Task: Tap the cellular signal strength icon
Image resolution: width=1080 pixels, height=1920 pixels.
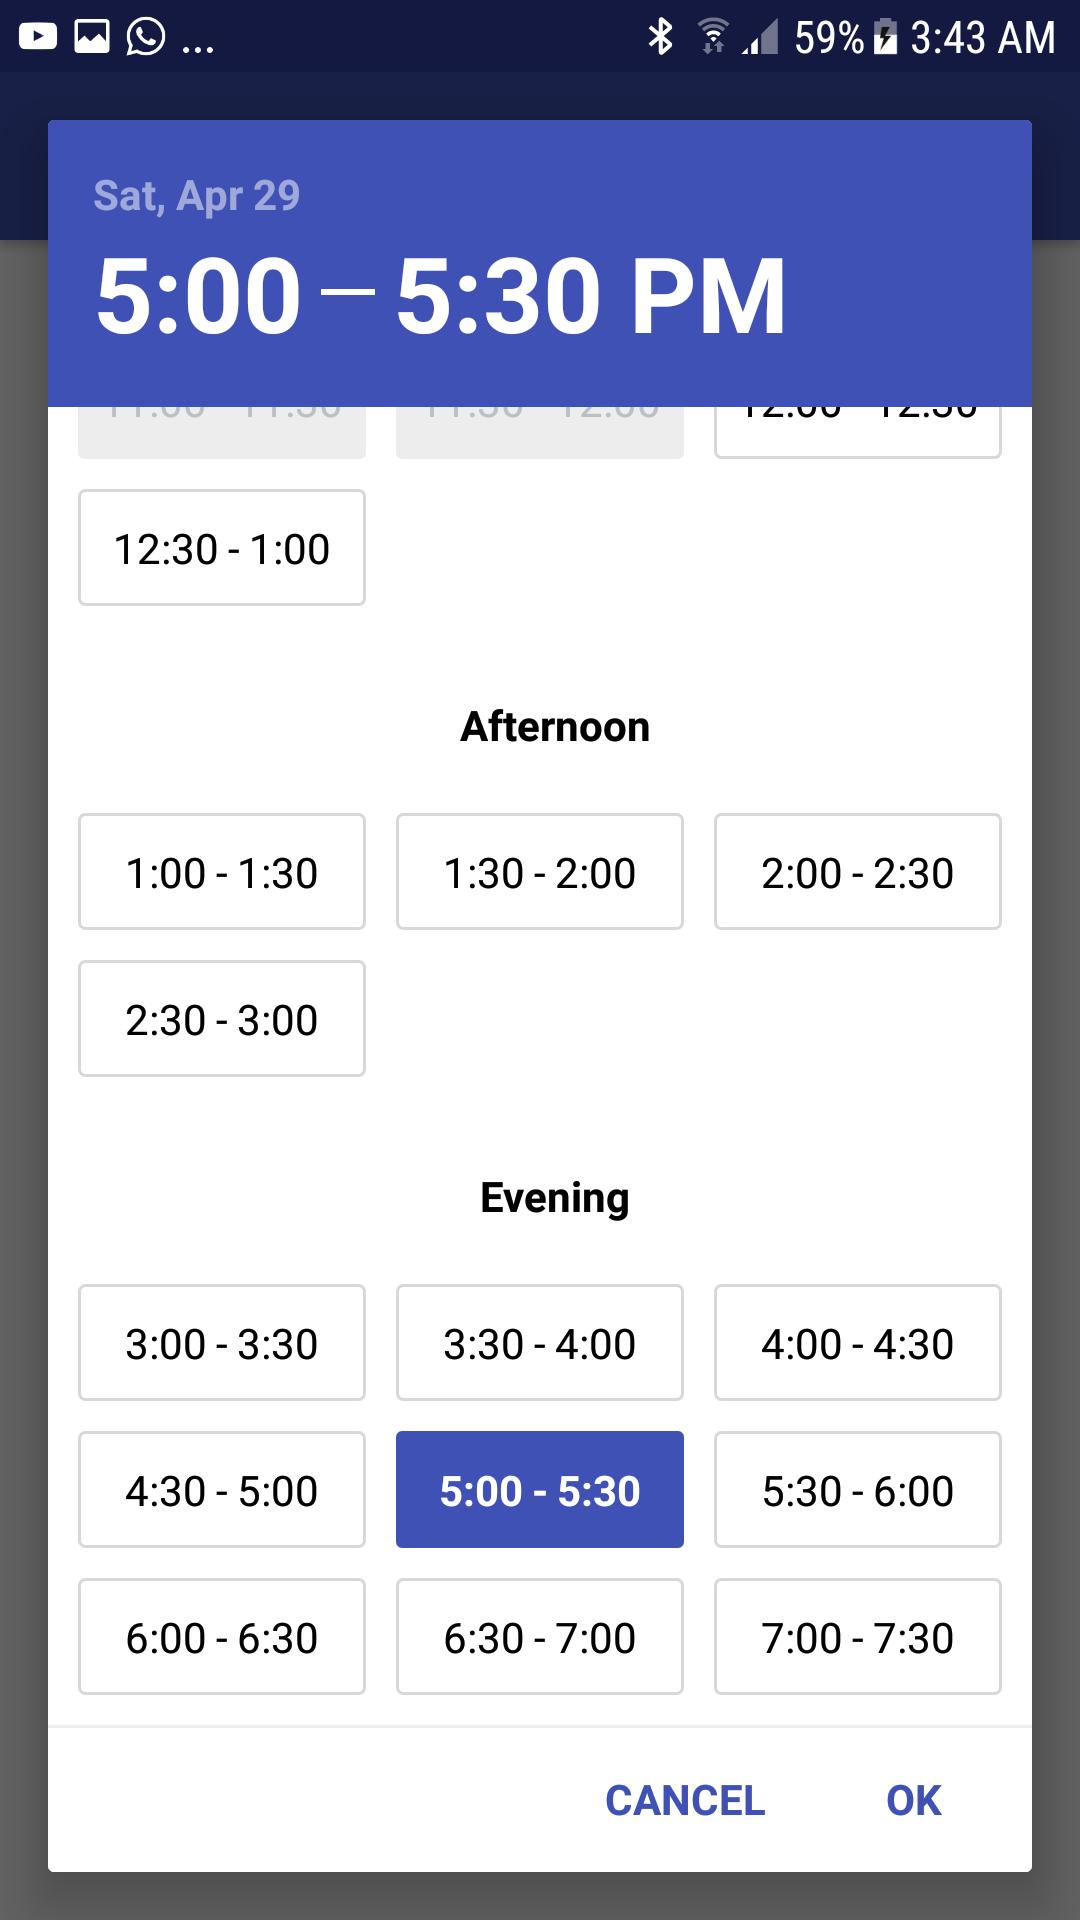Action: [x=762, y=38]
